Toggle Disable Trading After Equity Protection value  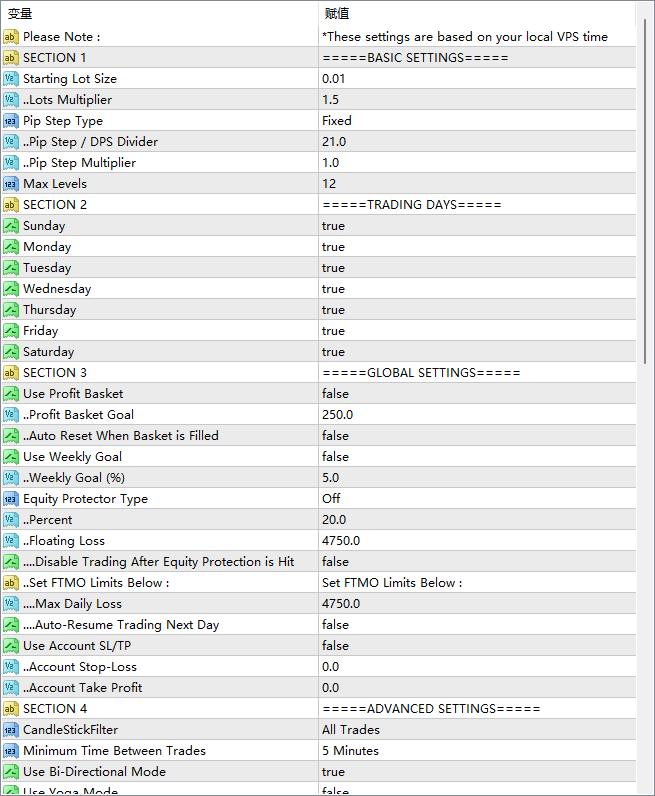point(477,561)
